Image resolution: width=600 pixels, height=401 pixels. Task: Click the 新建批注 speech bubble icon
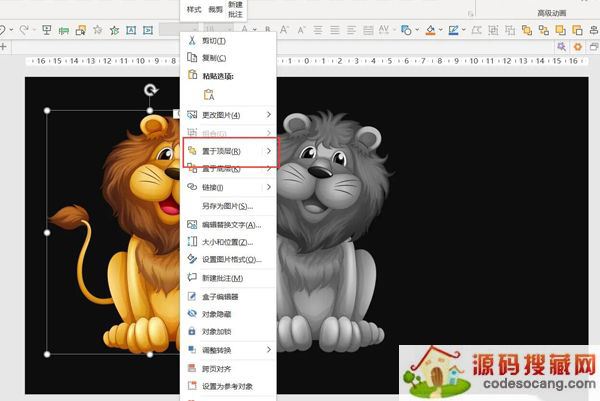tap(193, 277)
